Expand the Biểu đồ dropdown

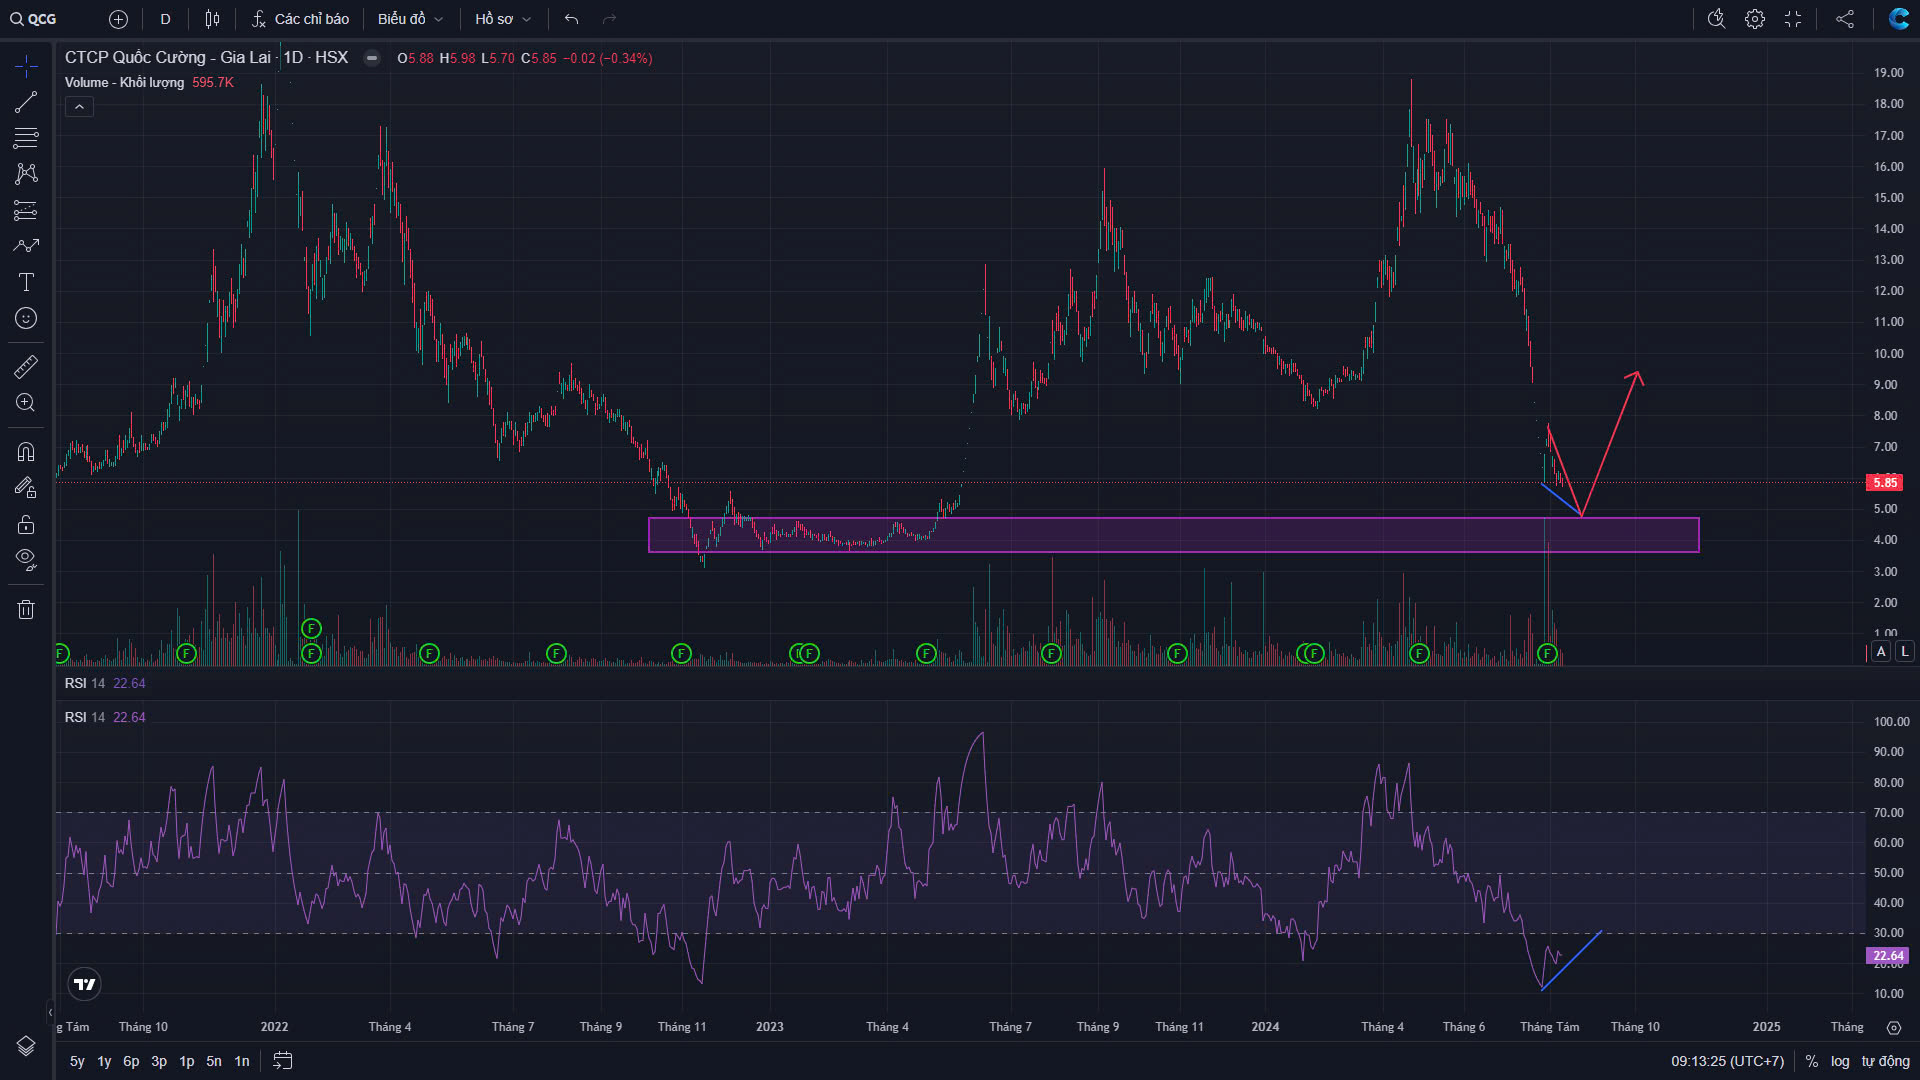pos(410,19)
